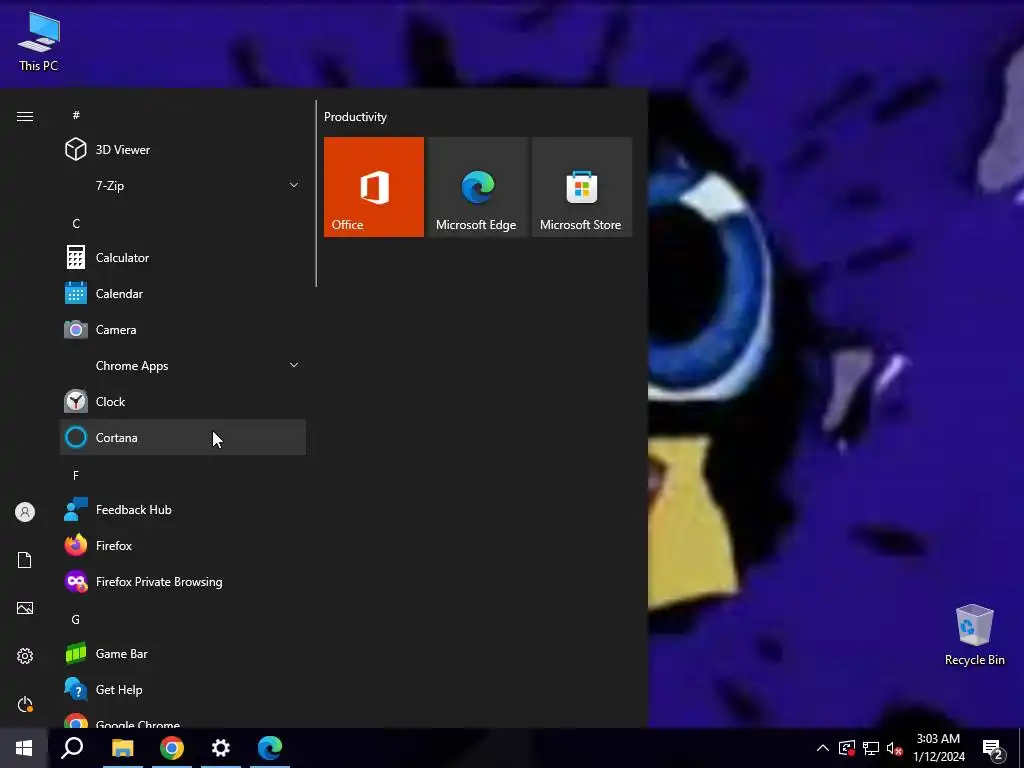Open Pictures from the Start sidebar
Screen dimensions: 1024x768
pyautogui.click(x=25, y=608)
